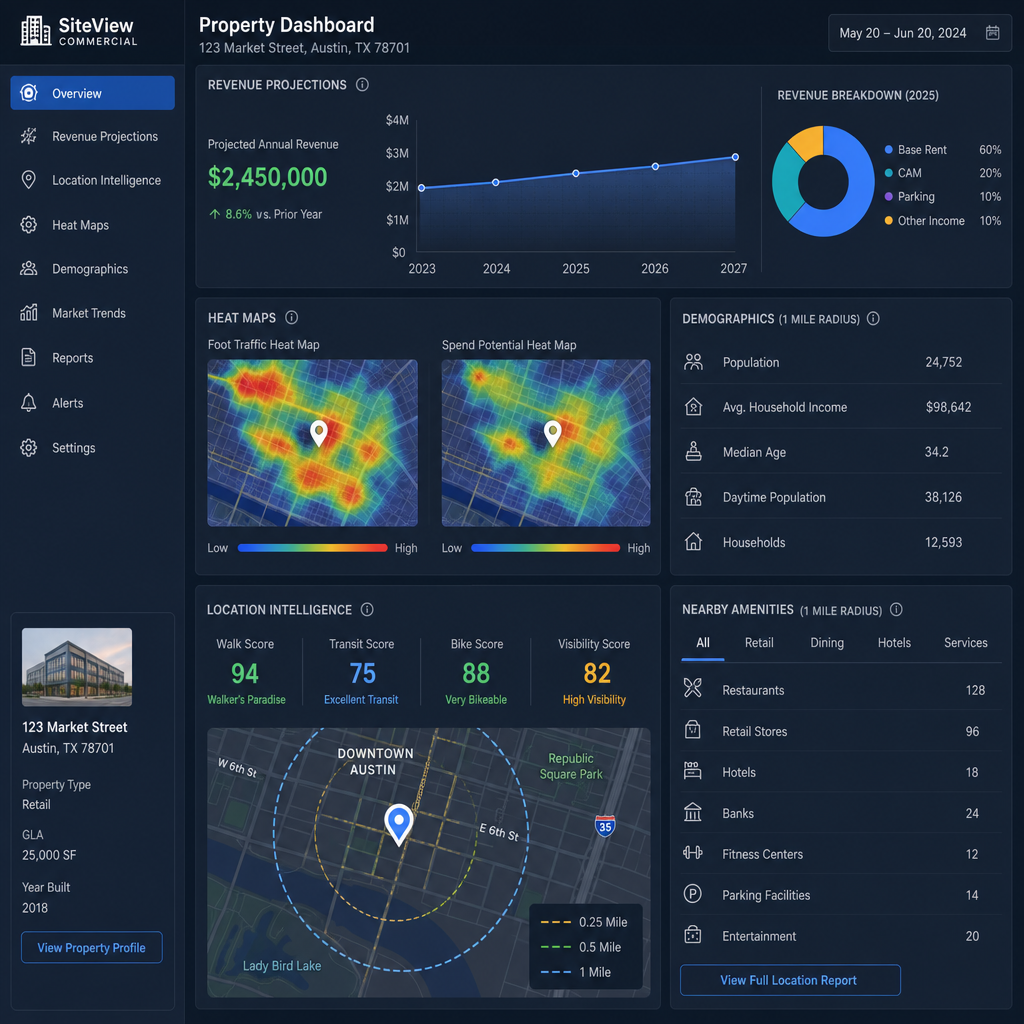Click the Foot Traffic Heat Map image
This screenshot has height=1024, width=1024.
(312, 443)
